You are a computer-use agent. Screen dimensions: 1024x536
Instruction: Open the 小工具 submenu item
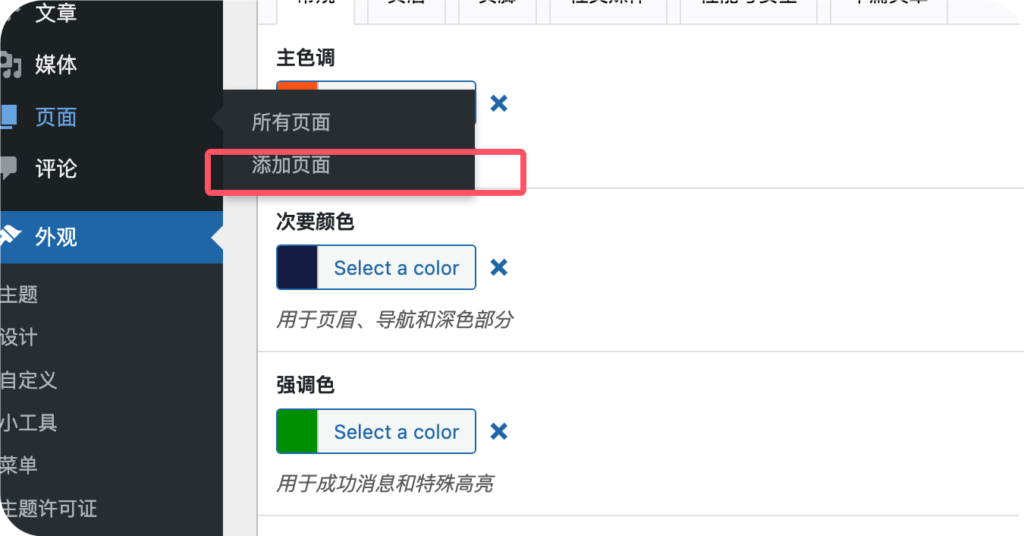pos(29,423)
